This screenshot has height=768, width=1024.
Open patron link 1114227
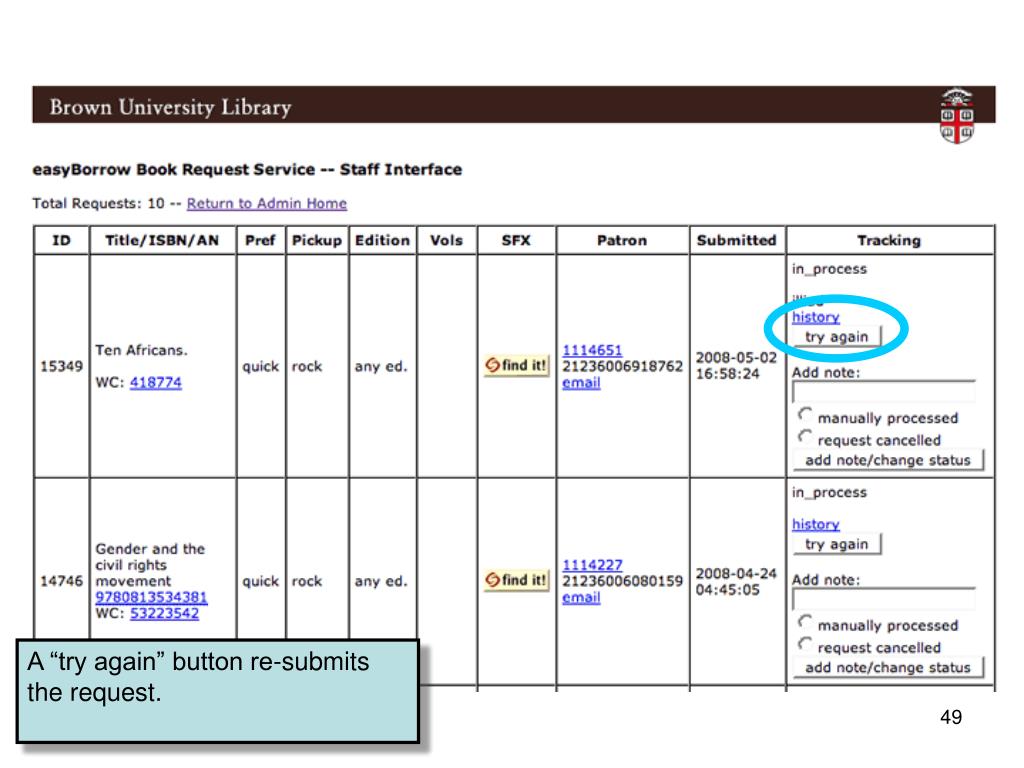tap(592, 565)
